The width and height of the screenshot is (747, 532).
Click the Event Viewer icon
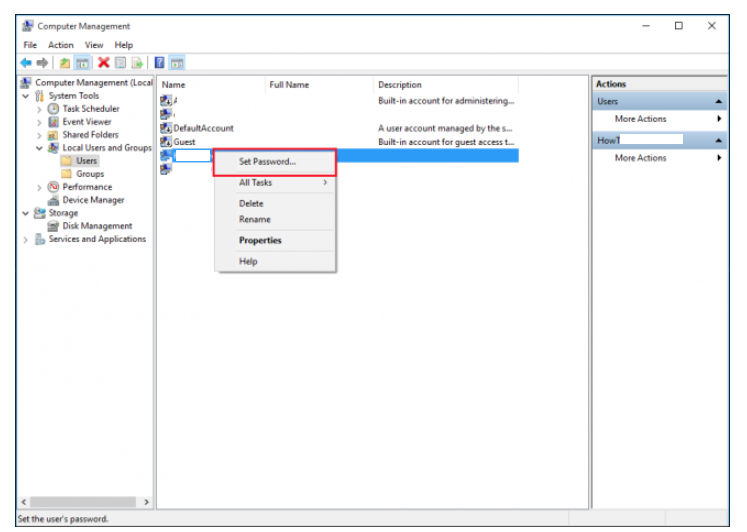click(53, 121)
